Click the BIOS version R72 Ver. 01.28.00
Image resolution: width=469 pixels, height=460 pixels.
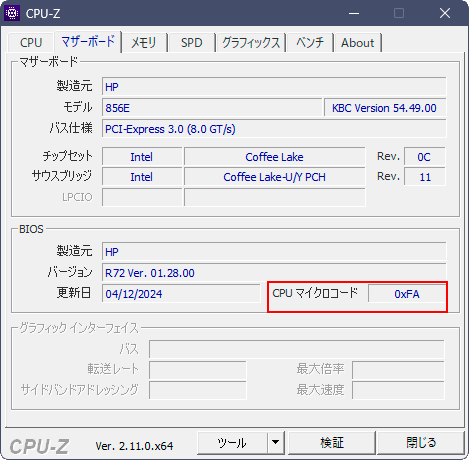pos(274,273)
